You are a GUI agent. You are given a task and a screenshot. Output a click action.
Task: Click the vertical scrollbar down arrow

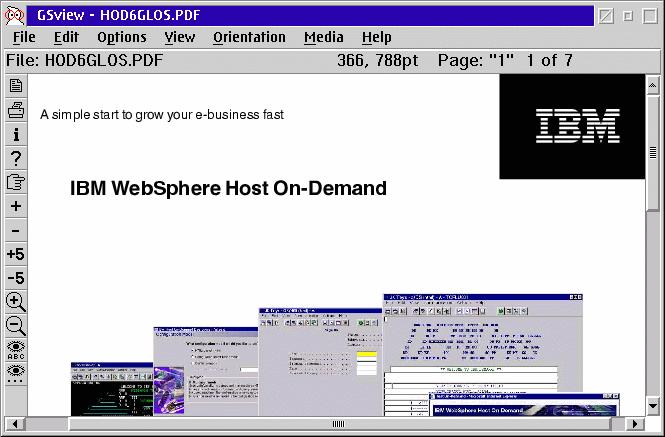pos(653,406)
